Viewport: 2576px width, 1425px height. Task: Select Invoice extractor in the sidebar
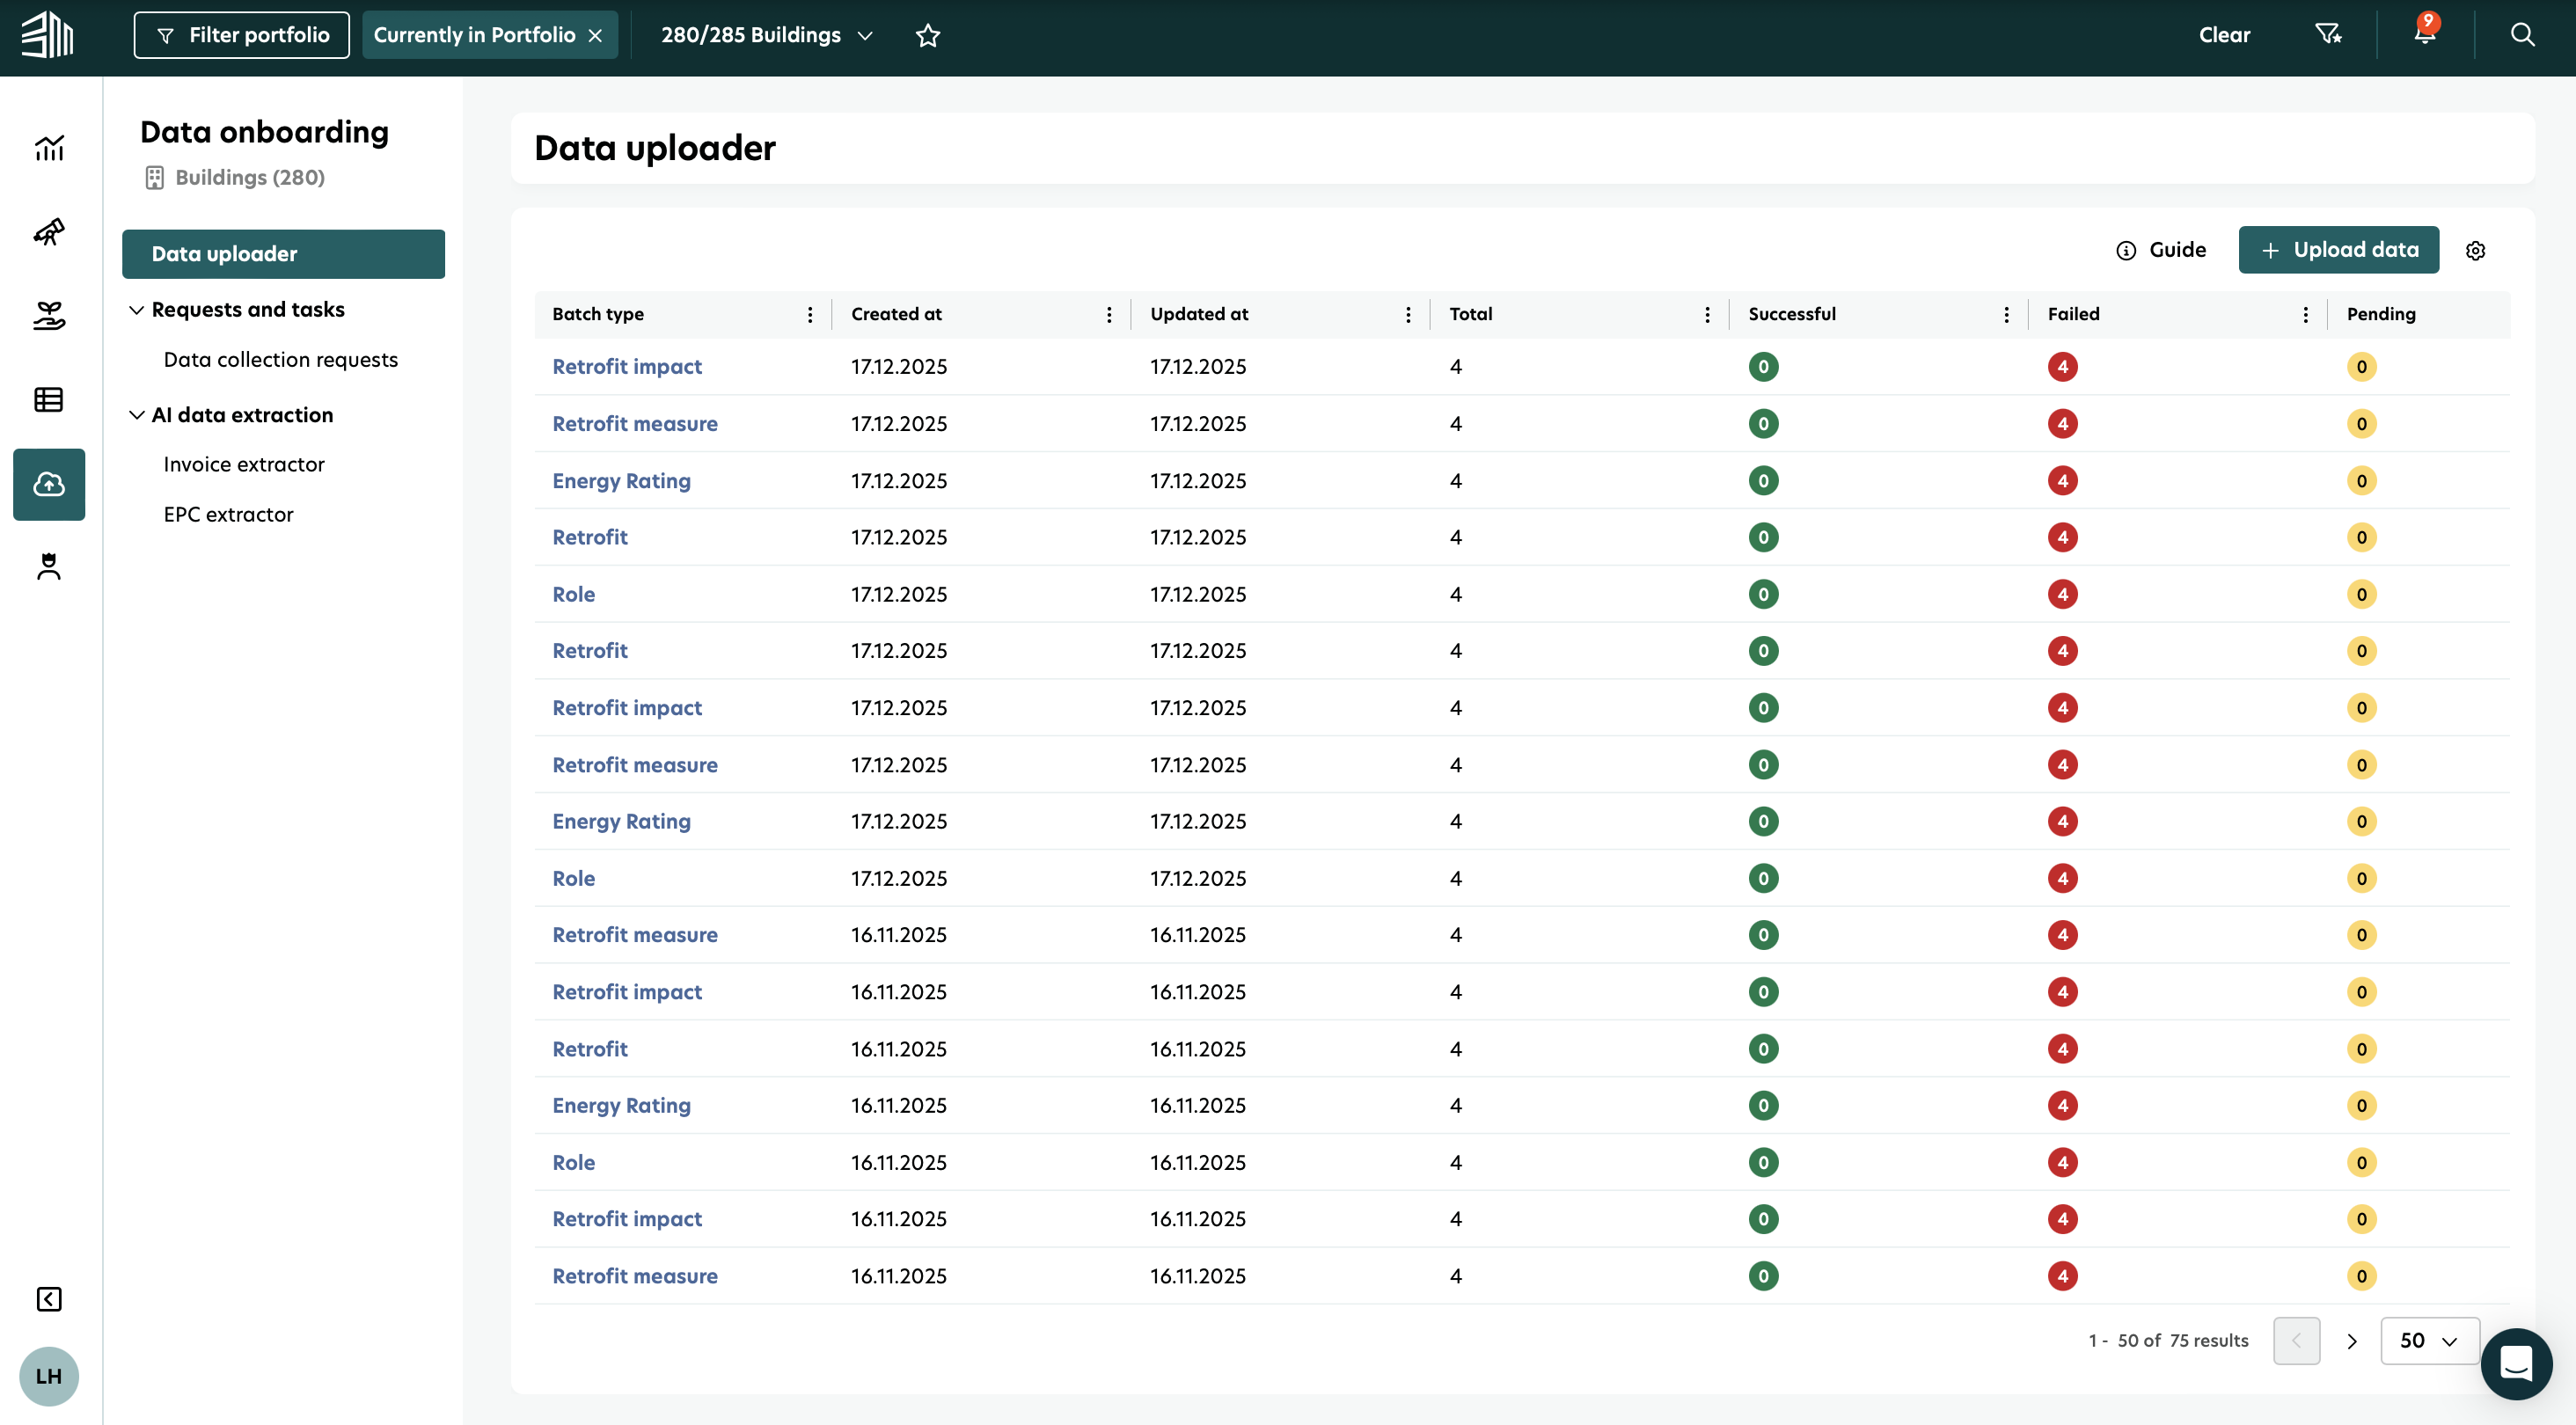(x=244, y=464)
